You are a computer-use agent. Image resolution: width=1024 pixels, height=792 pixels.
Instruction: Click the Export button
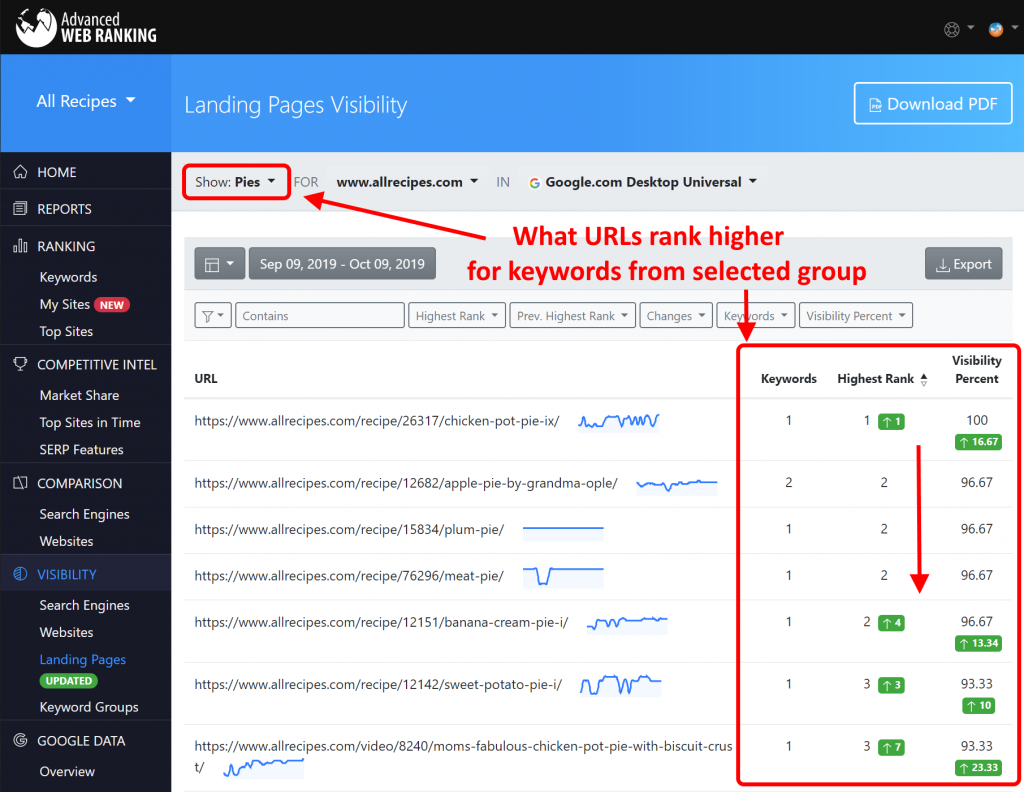click(x=963, y=264)
